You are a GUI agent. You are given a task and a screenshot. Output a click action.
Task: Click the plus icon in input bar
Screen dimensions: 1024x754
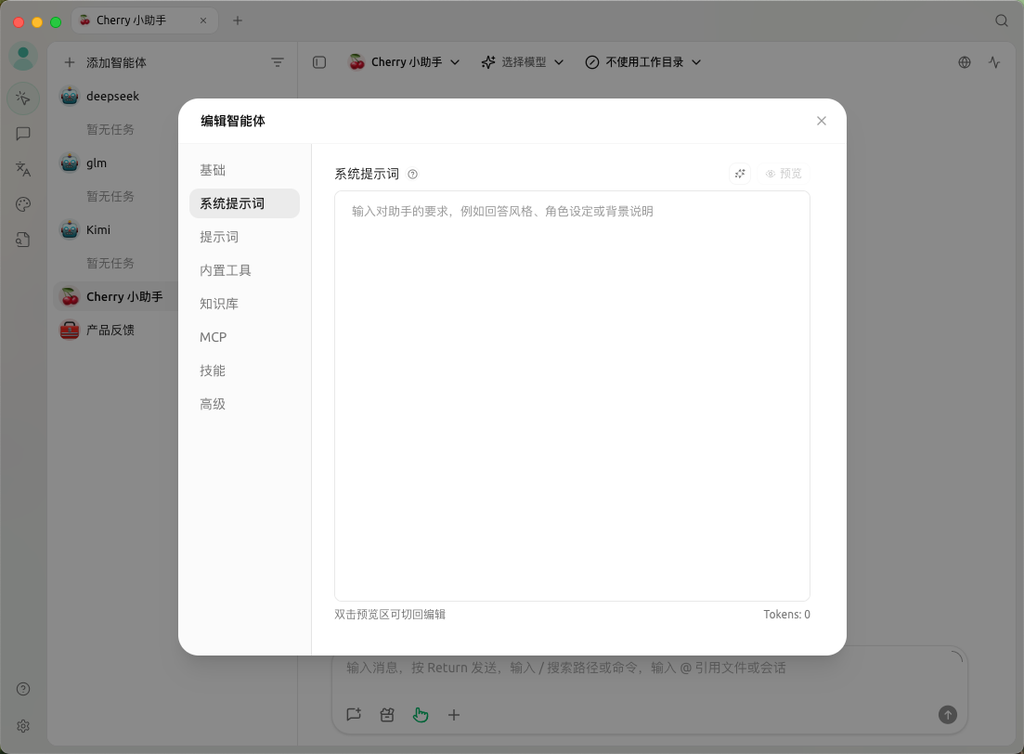coord(454,715)
